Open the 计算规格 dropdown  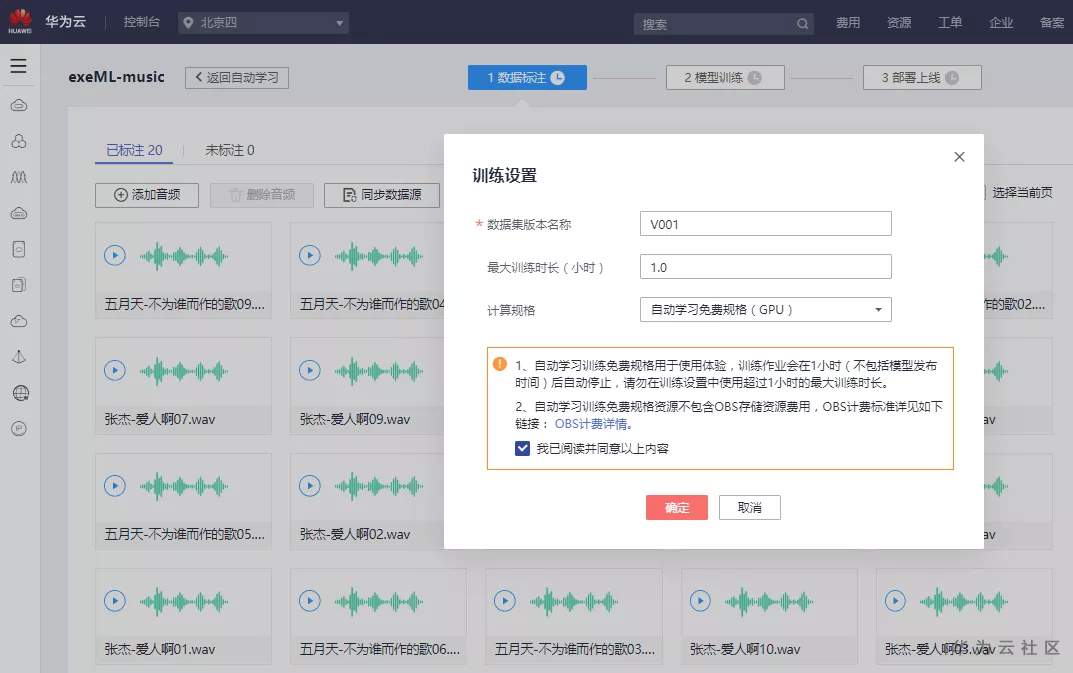(766, 309)
